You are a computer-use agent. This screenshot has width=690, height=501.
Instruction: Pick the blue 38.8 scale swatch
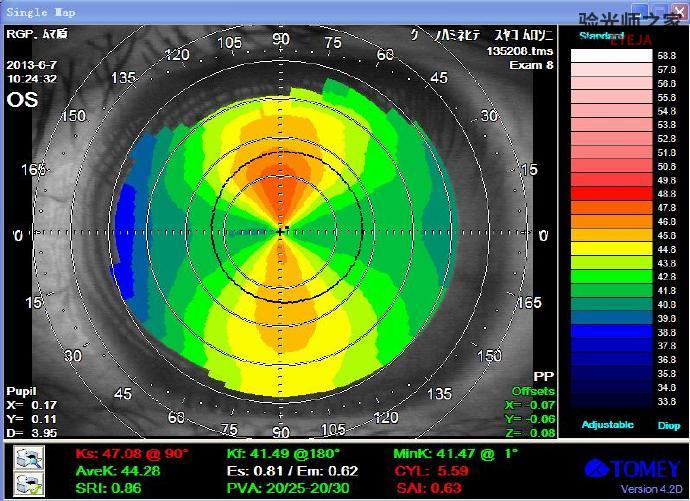[611, 332]
